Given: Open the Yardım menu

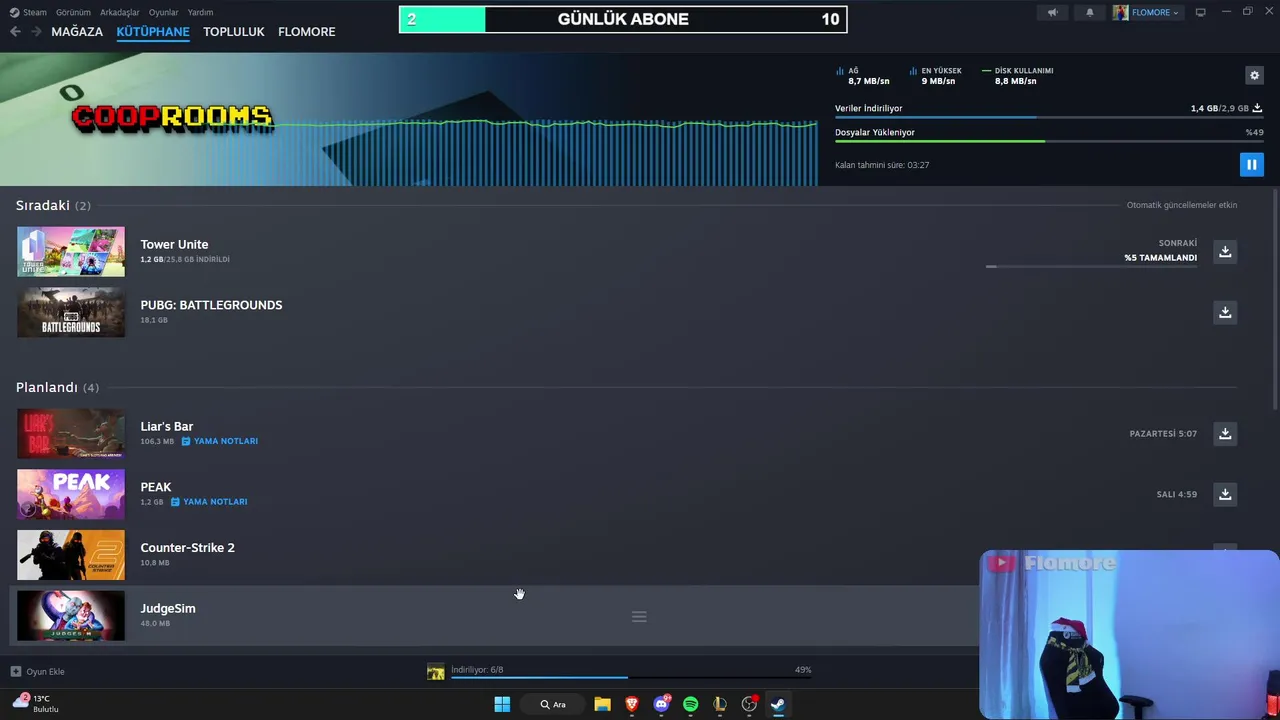Looking at the screenshot, I should [x=200, y=12].
